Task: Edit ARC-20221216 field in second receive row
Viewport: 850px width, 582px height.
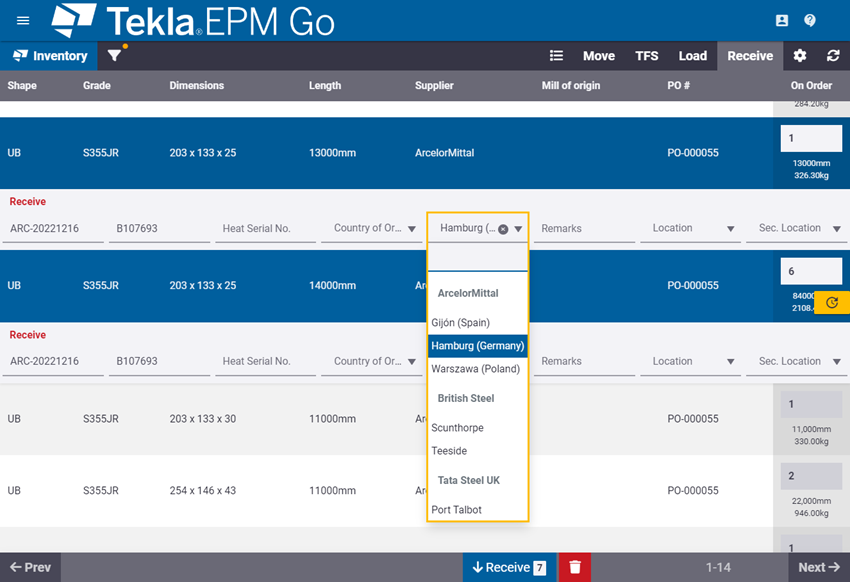Action: (53, 361)
